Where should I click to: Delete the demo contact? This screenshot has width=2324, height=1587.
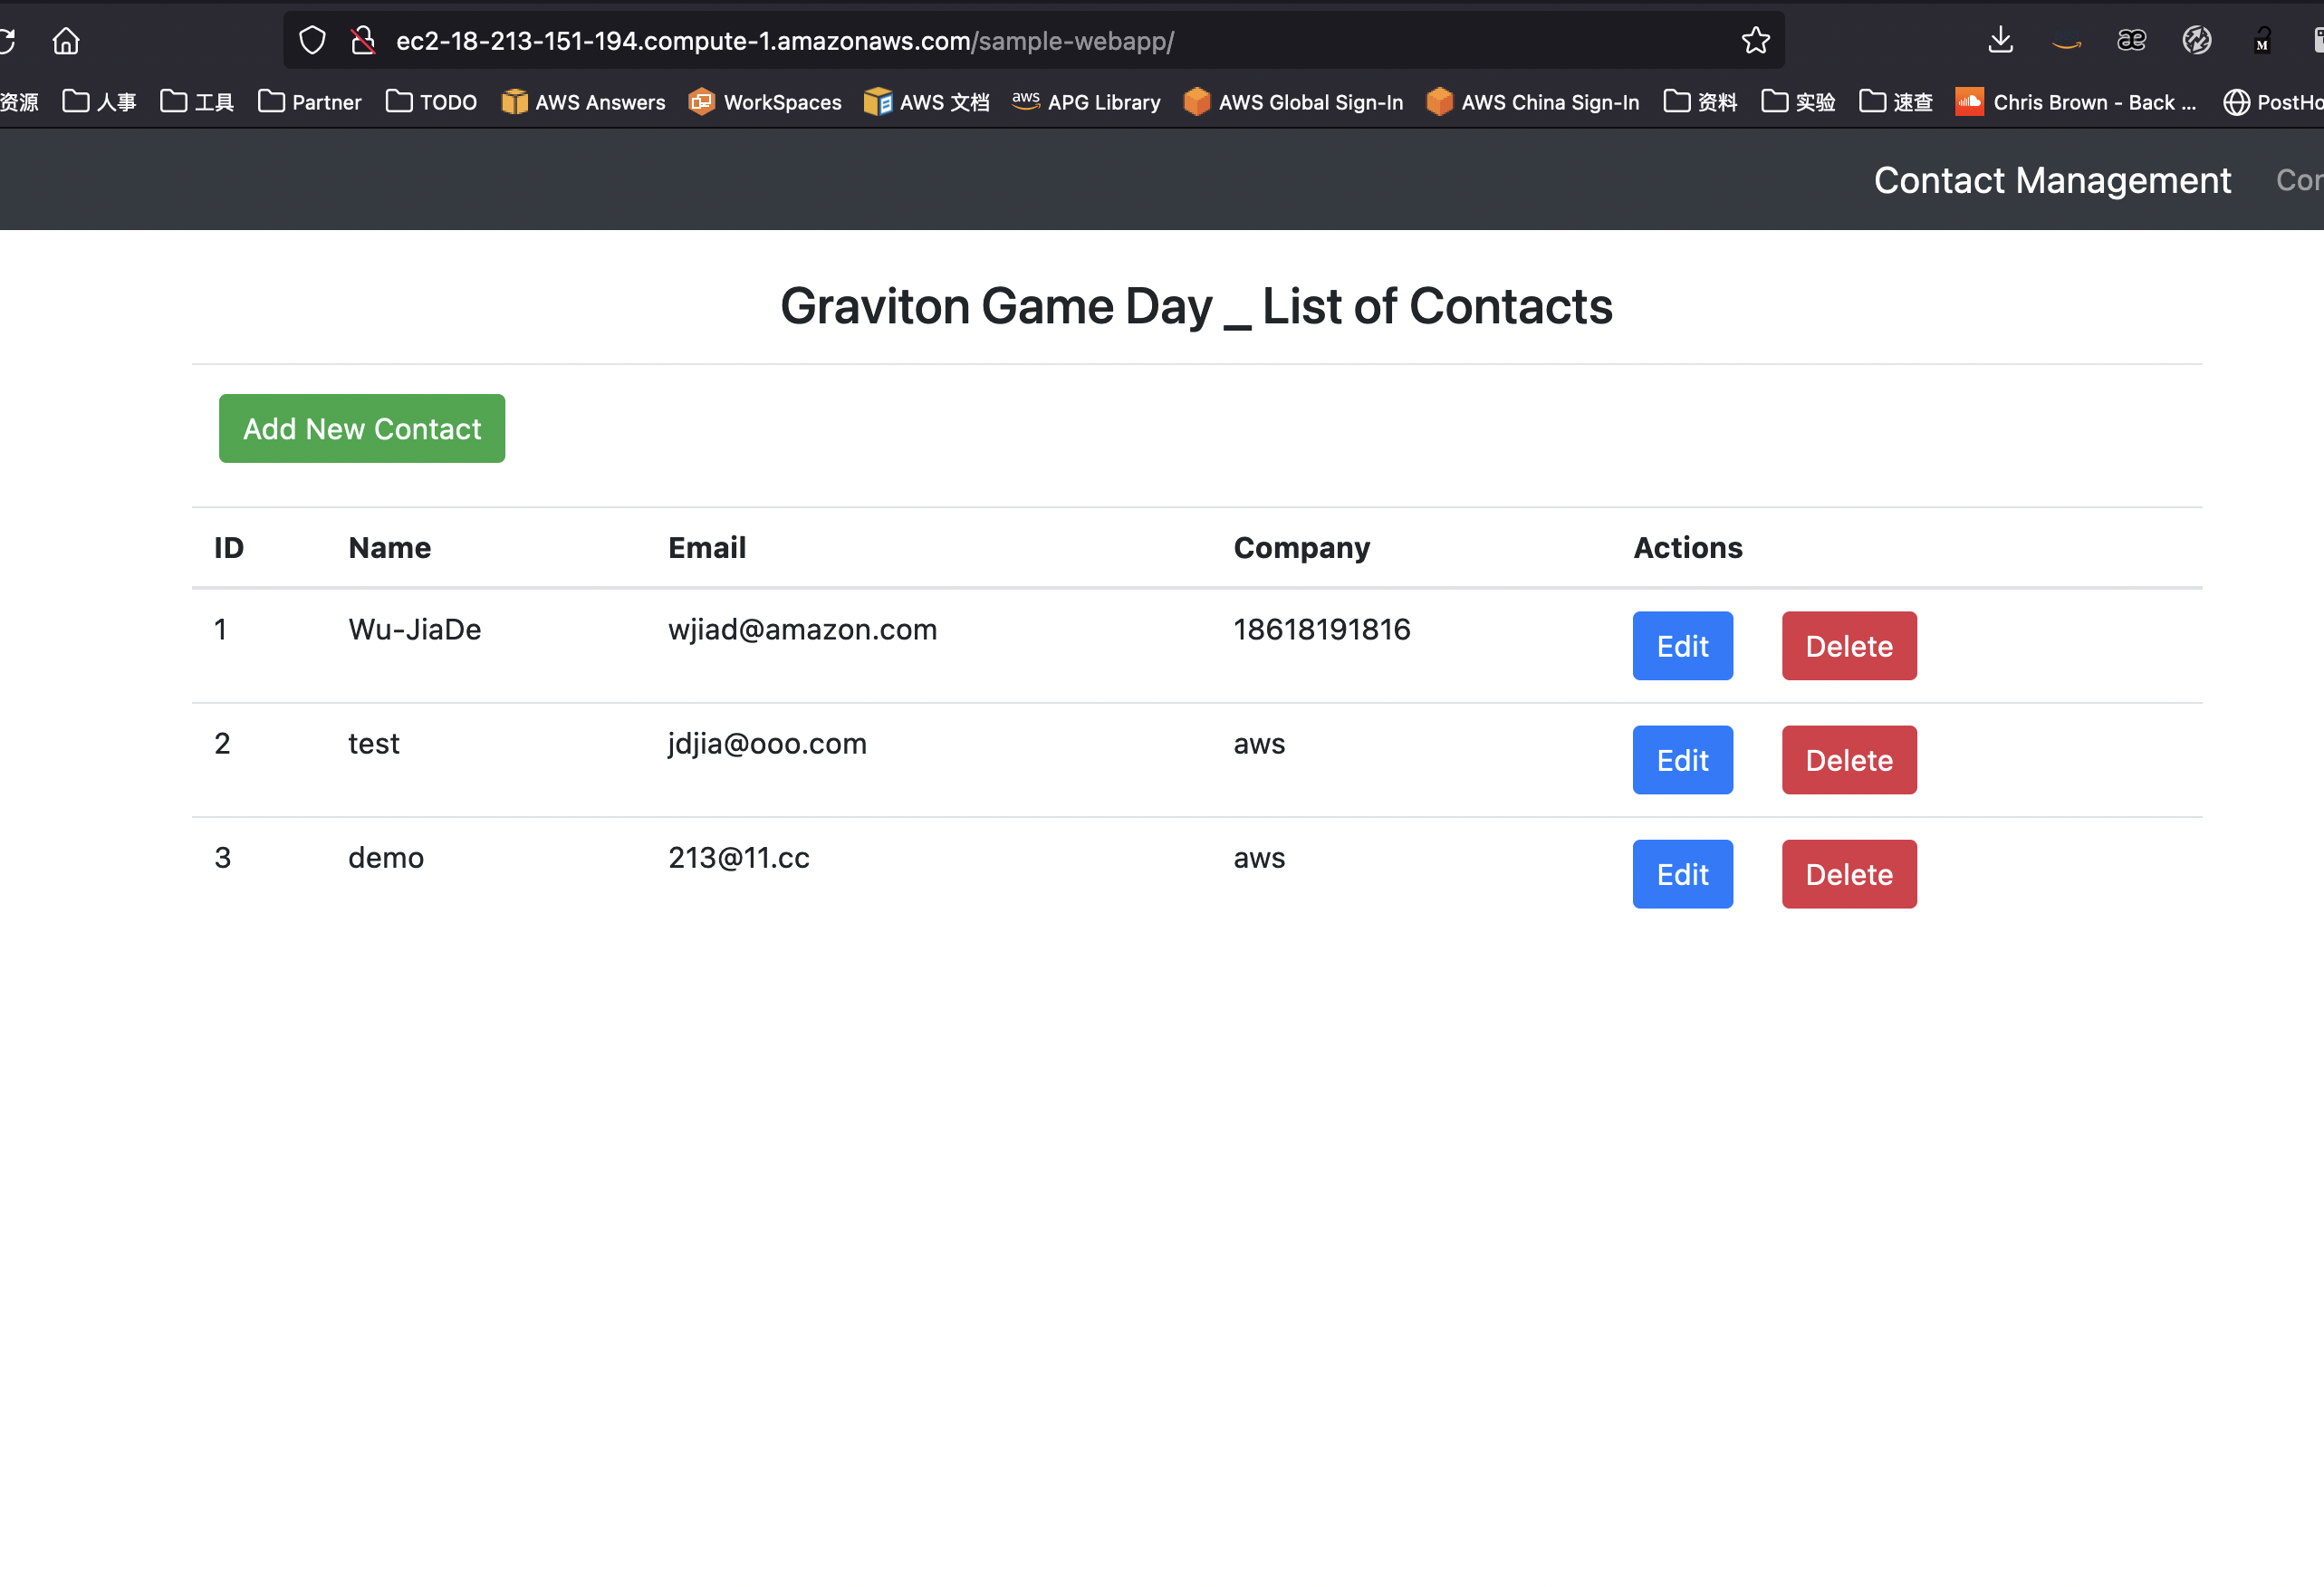click(x=1848, y=874)
